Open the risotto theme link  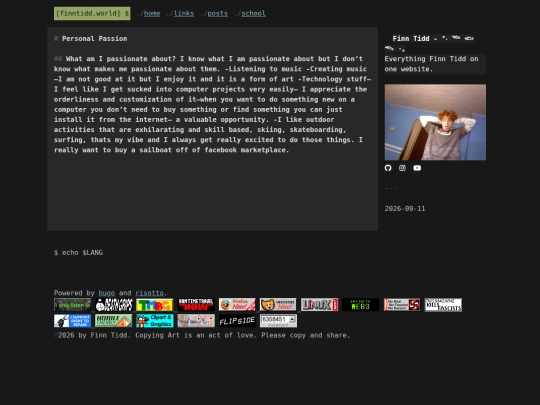coord(149,293)
